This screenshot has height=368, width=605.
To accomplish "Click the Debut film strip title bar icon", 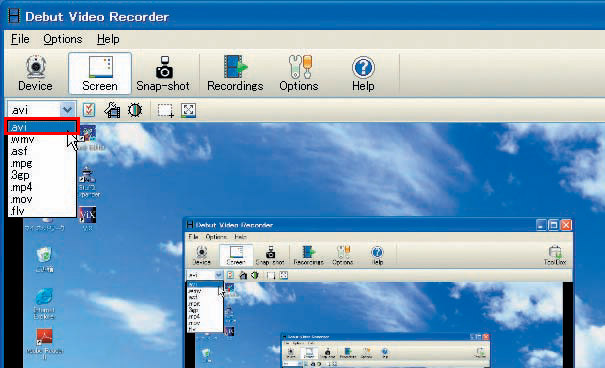I will point(14,16).
